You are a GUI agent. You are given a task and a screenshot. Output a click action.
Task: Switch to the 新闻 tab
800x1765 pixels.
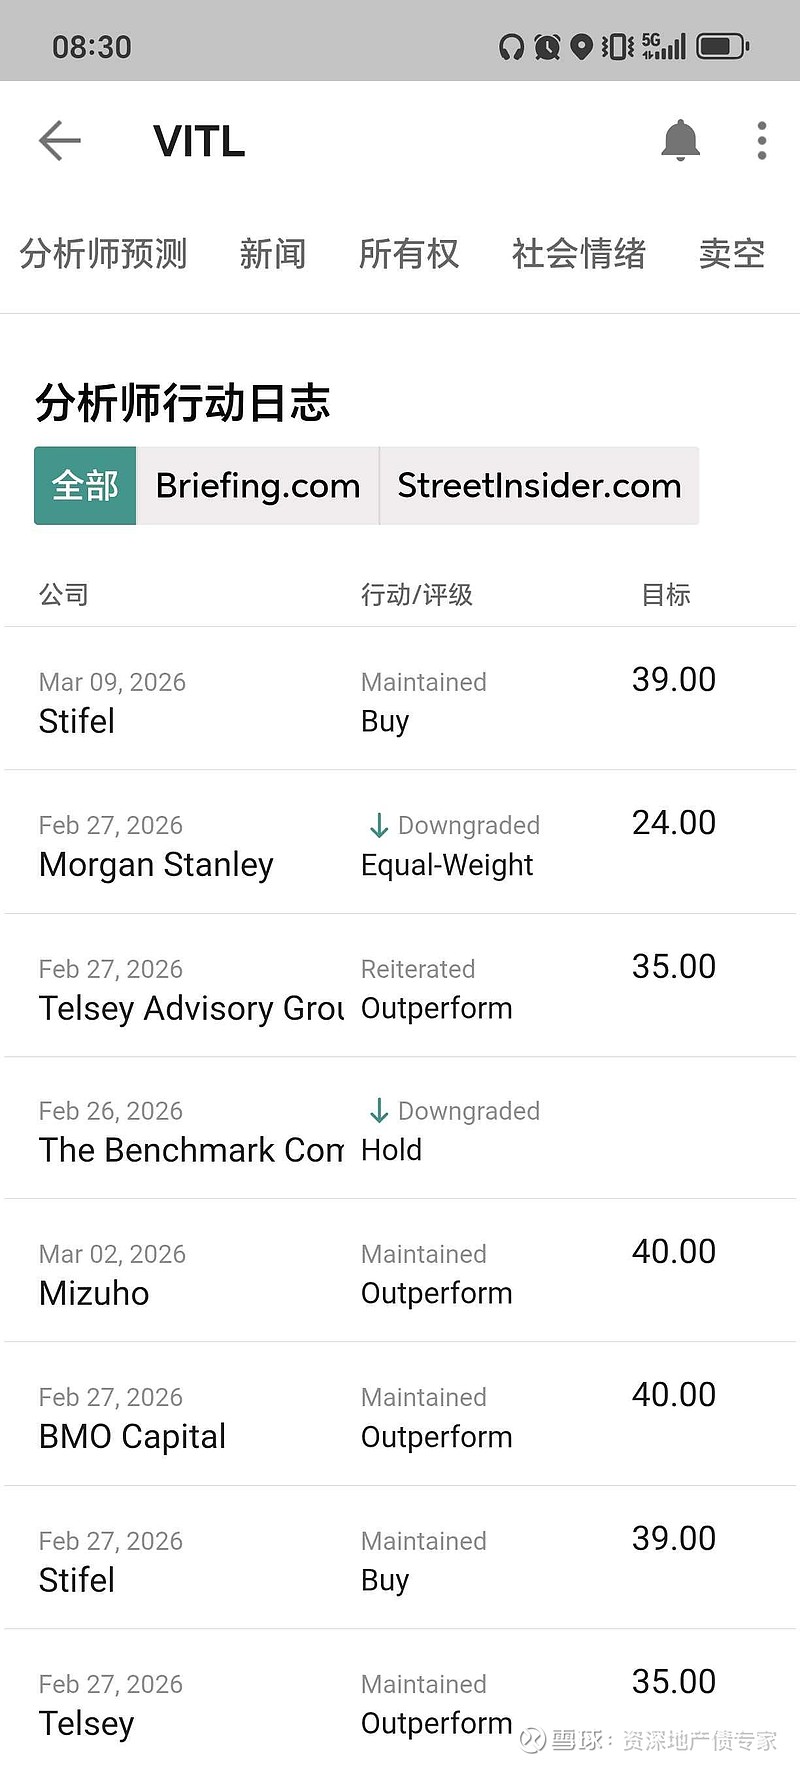click(273, 254)
